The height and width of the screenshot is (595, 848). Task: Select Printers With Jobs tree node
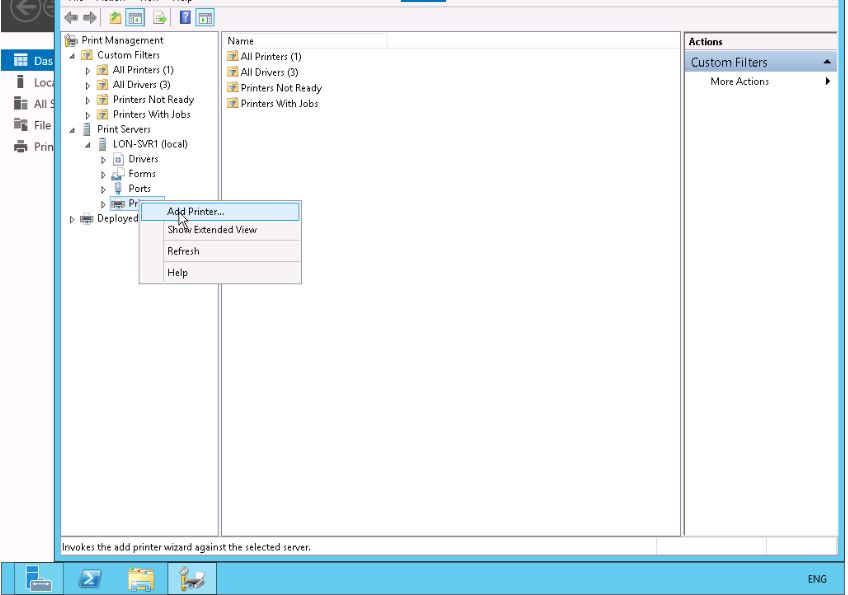pyautogui.click(x=151, y=114)
